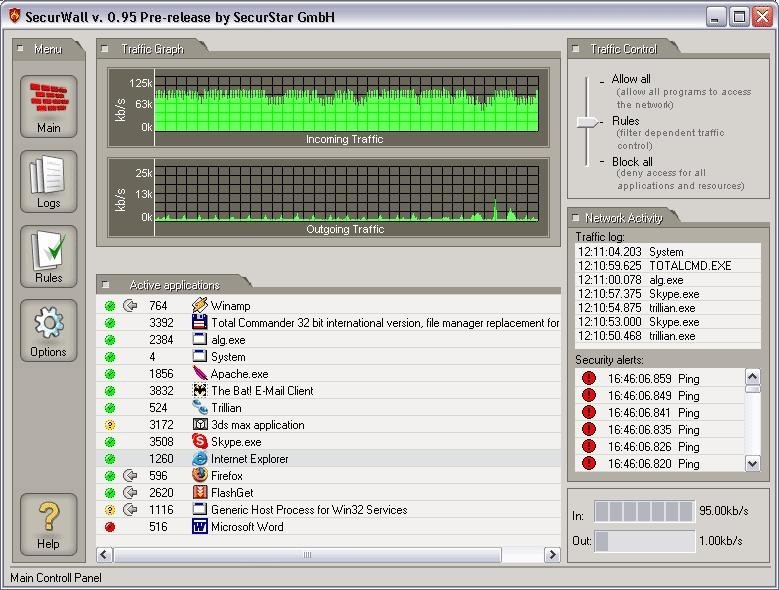Click the Trillian application icon
The image size is (779, 590).
click(200, 407)
